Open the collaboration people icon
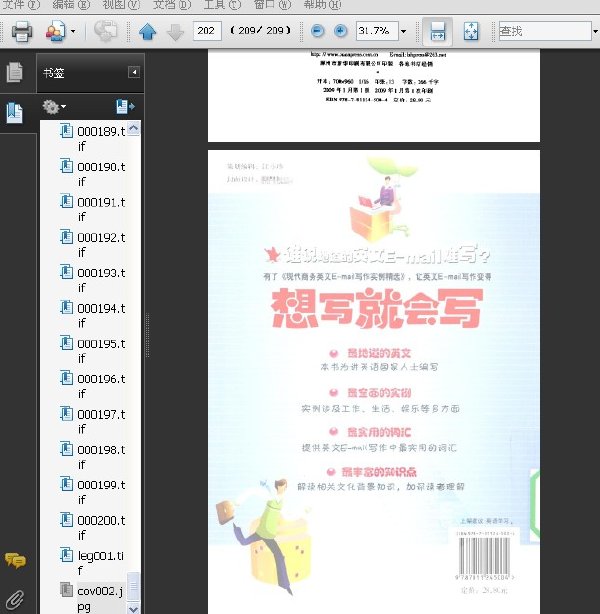This screenshot has height=614, width=600. [x=56, y=31]
